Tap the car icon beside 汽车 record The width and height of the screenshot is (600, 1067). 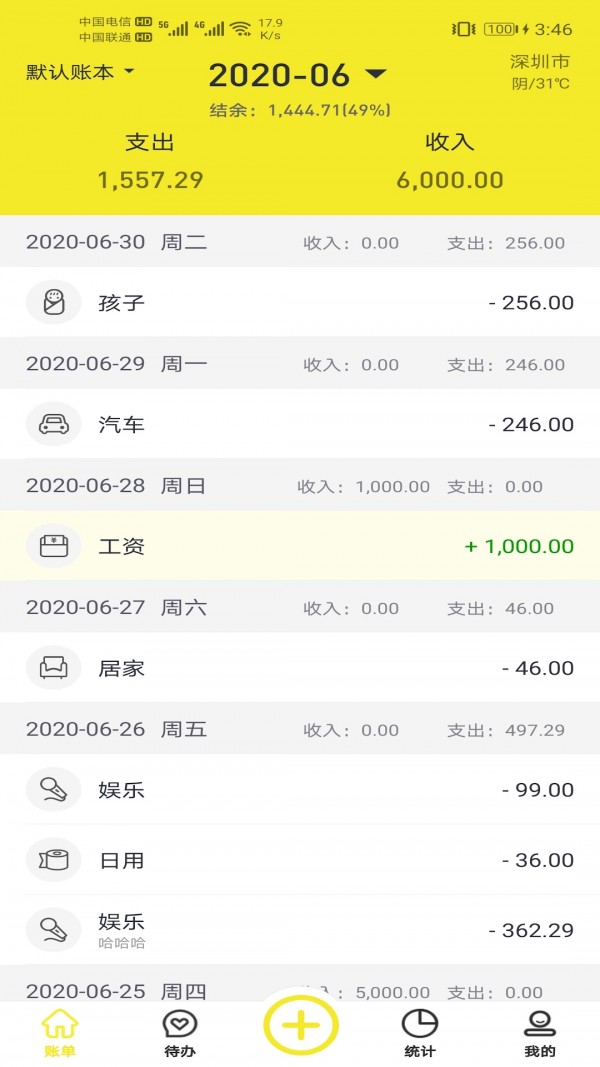point(53,424)
